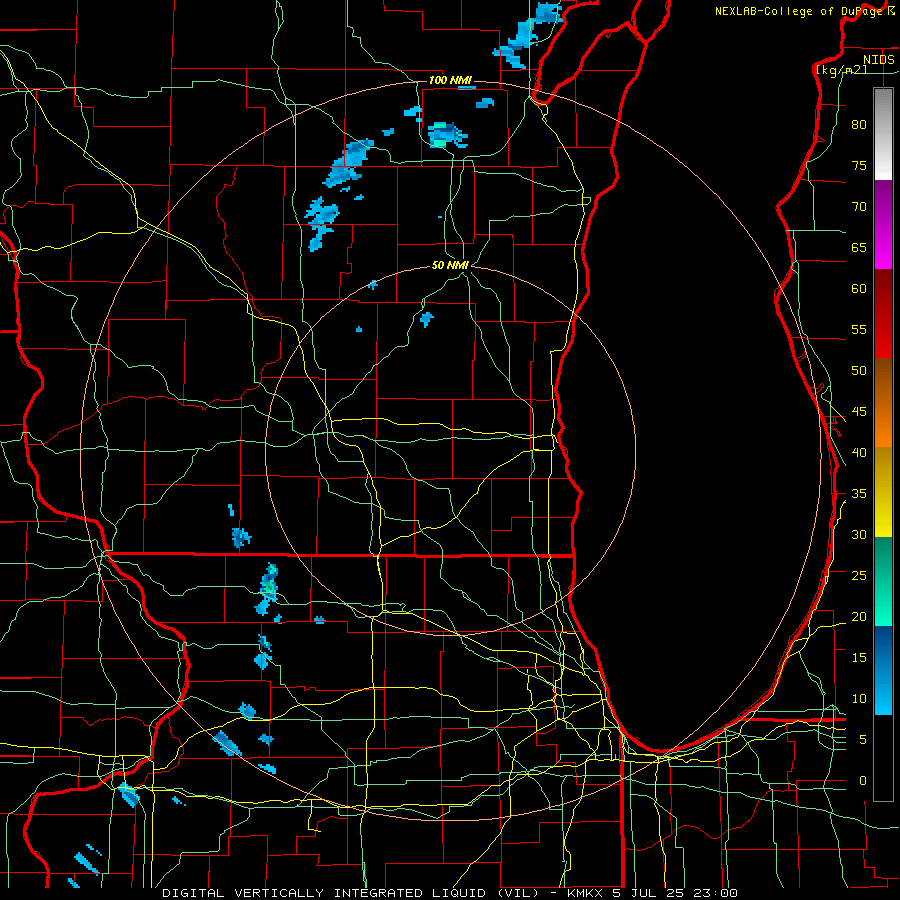Click the 75 value on color scale

click(859, 165)
